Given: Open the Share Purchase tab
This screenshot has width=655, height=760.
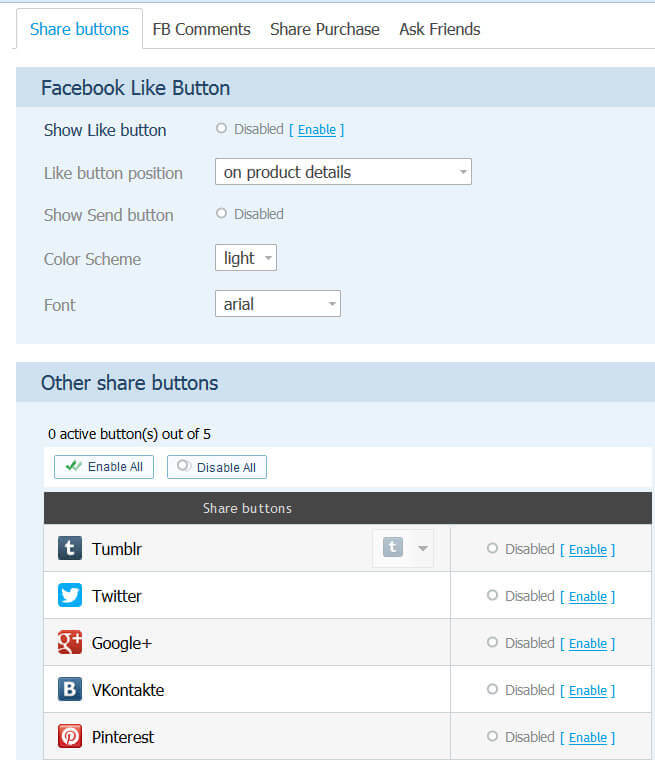Looking at the screenshot, I should pos(325,29).
